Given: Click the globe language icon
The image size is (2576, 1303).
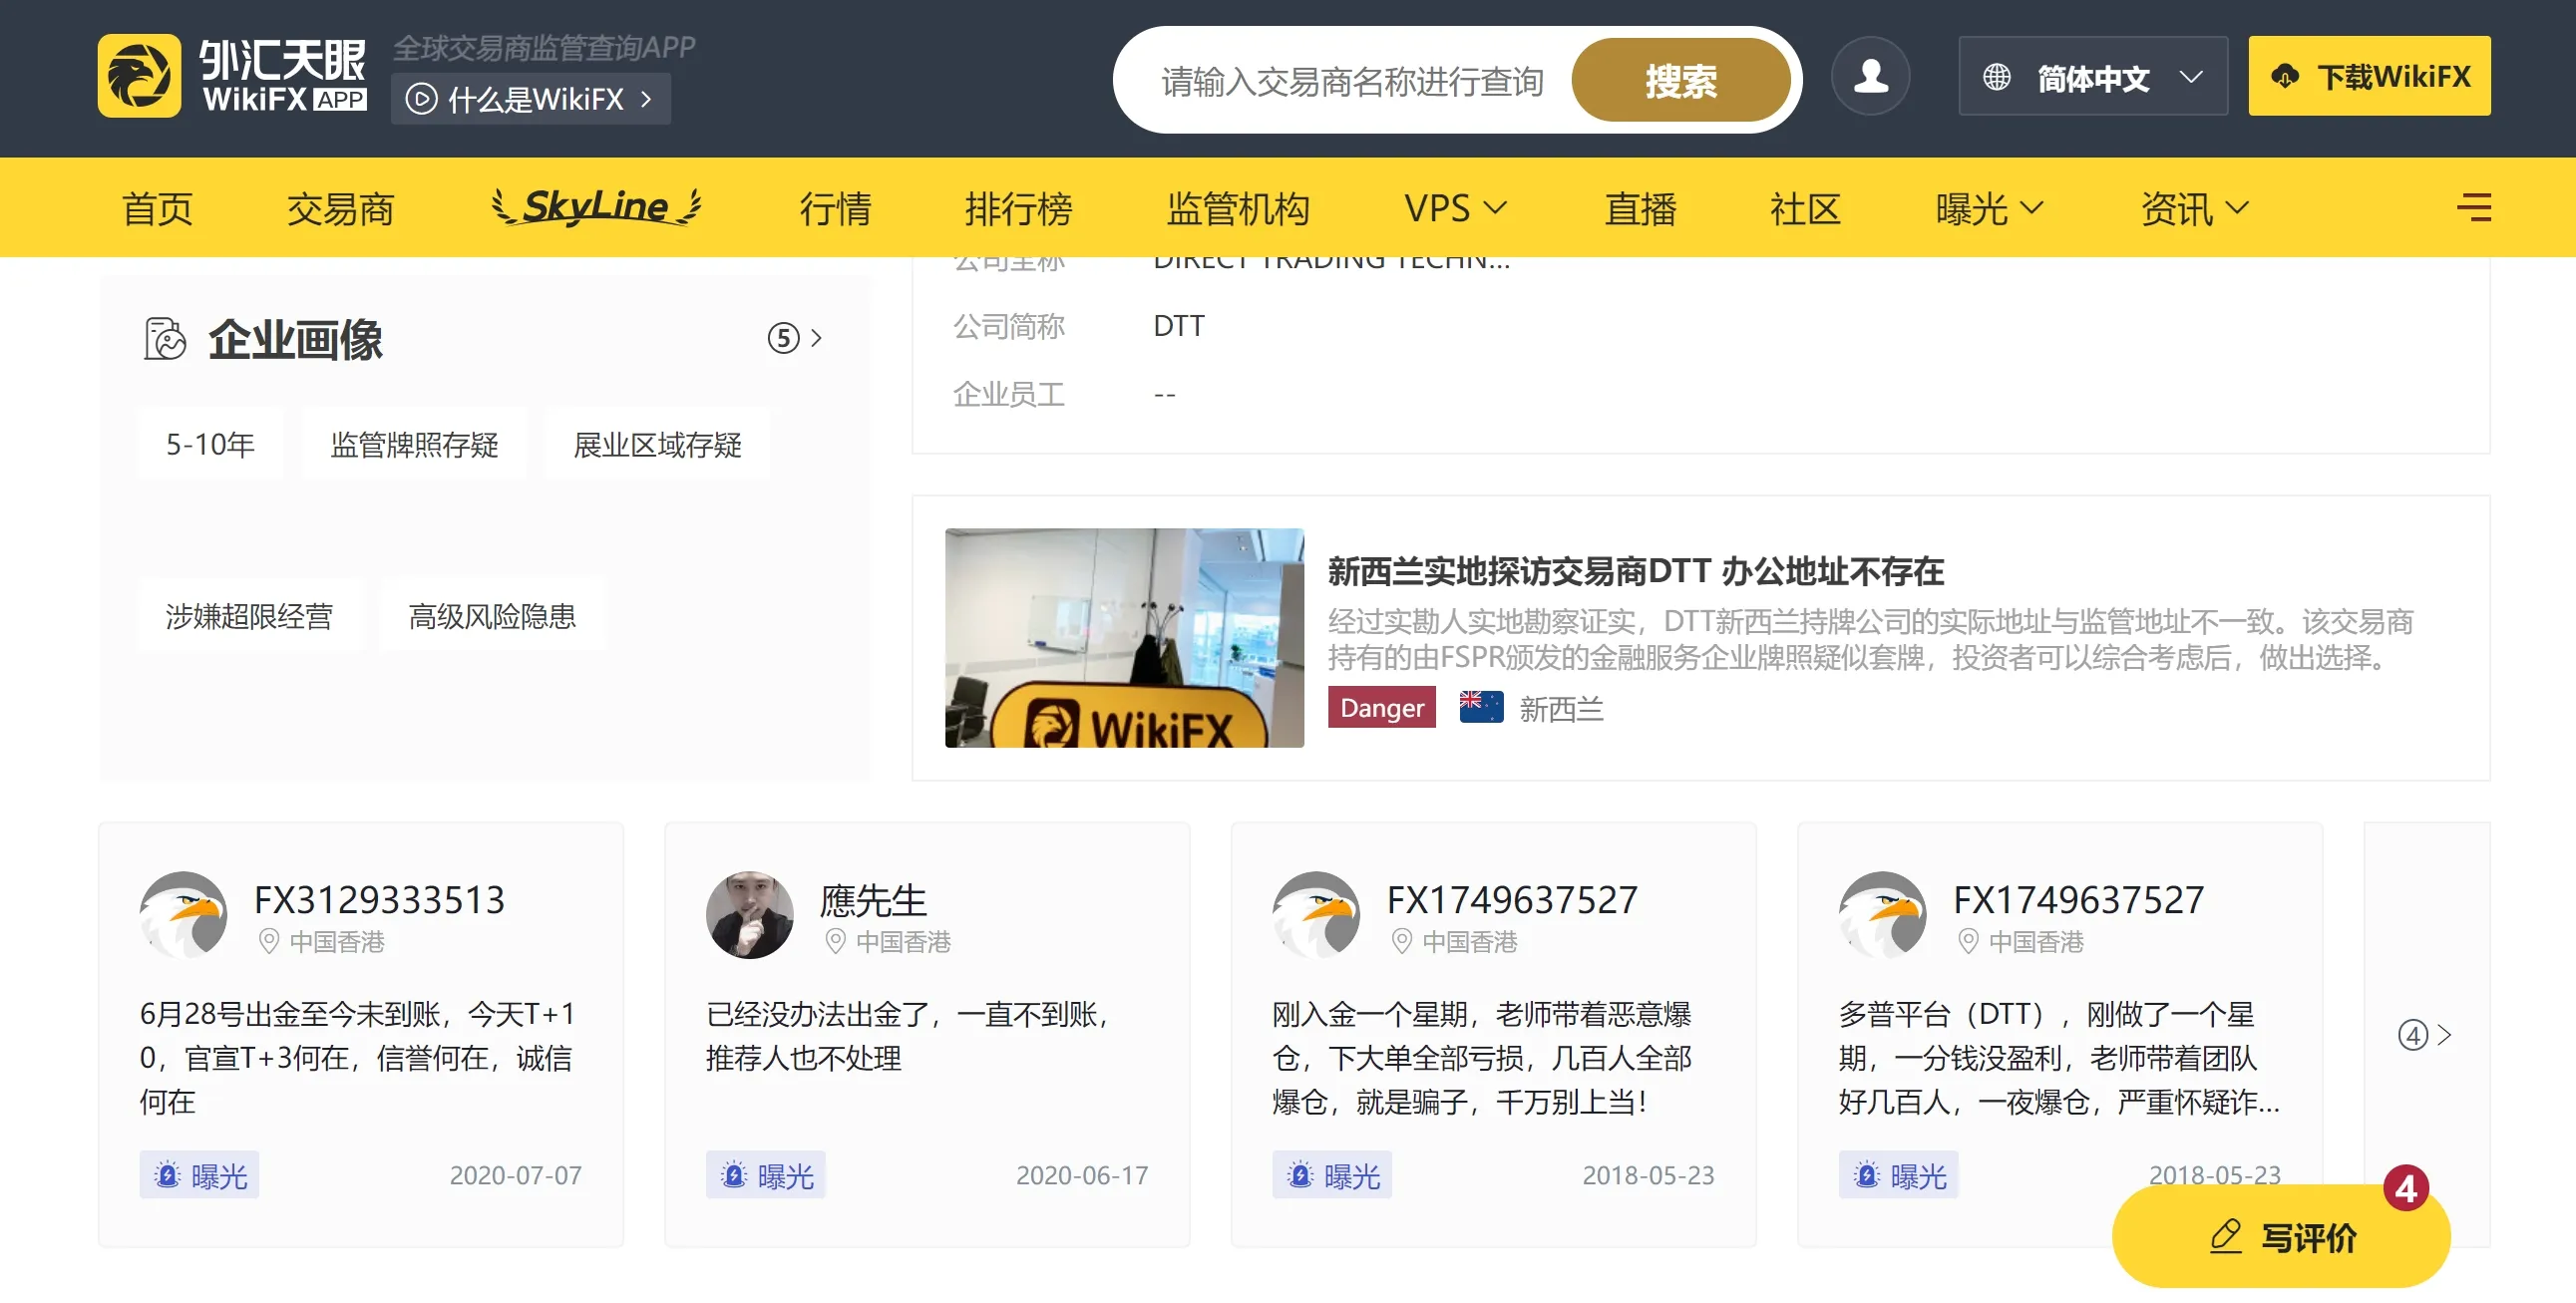Looking at the screenshot, I should coord(1996,77).
